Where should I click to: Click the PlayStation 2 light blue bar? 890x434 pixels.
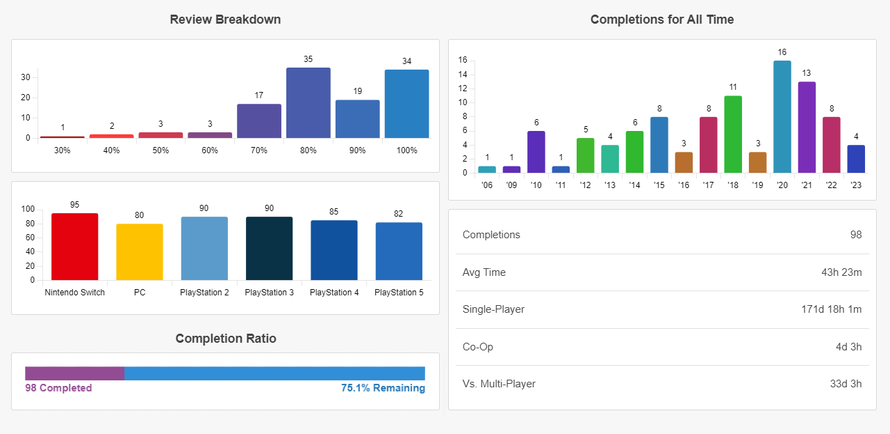point(205,249)
